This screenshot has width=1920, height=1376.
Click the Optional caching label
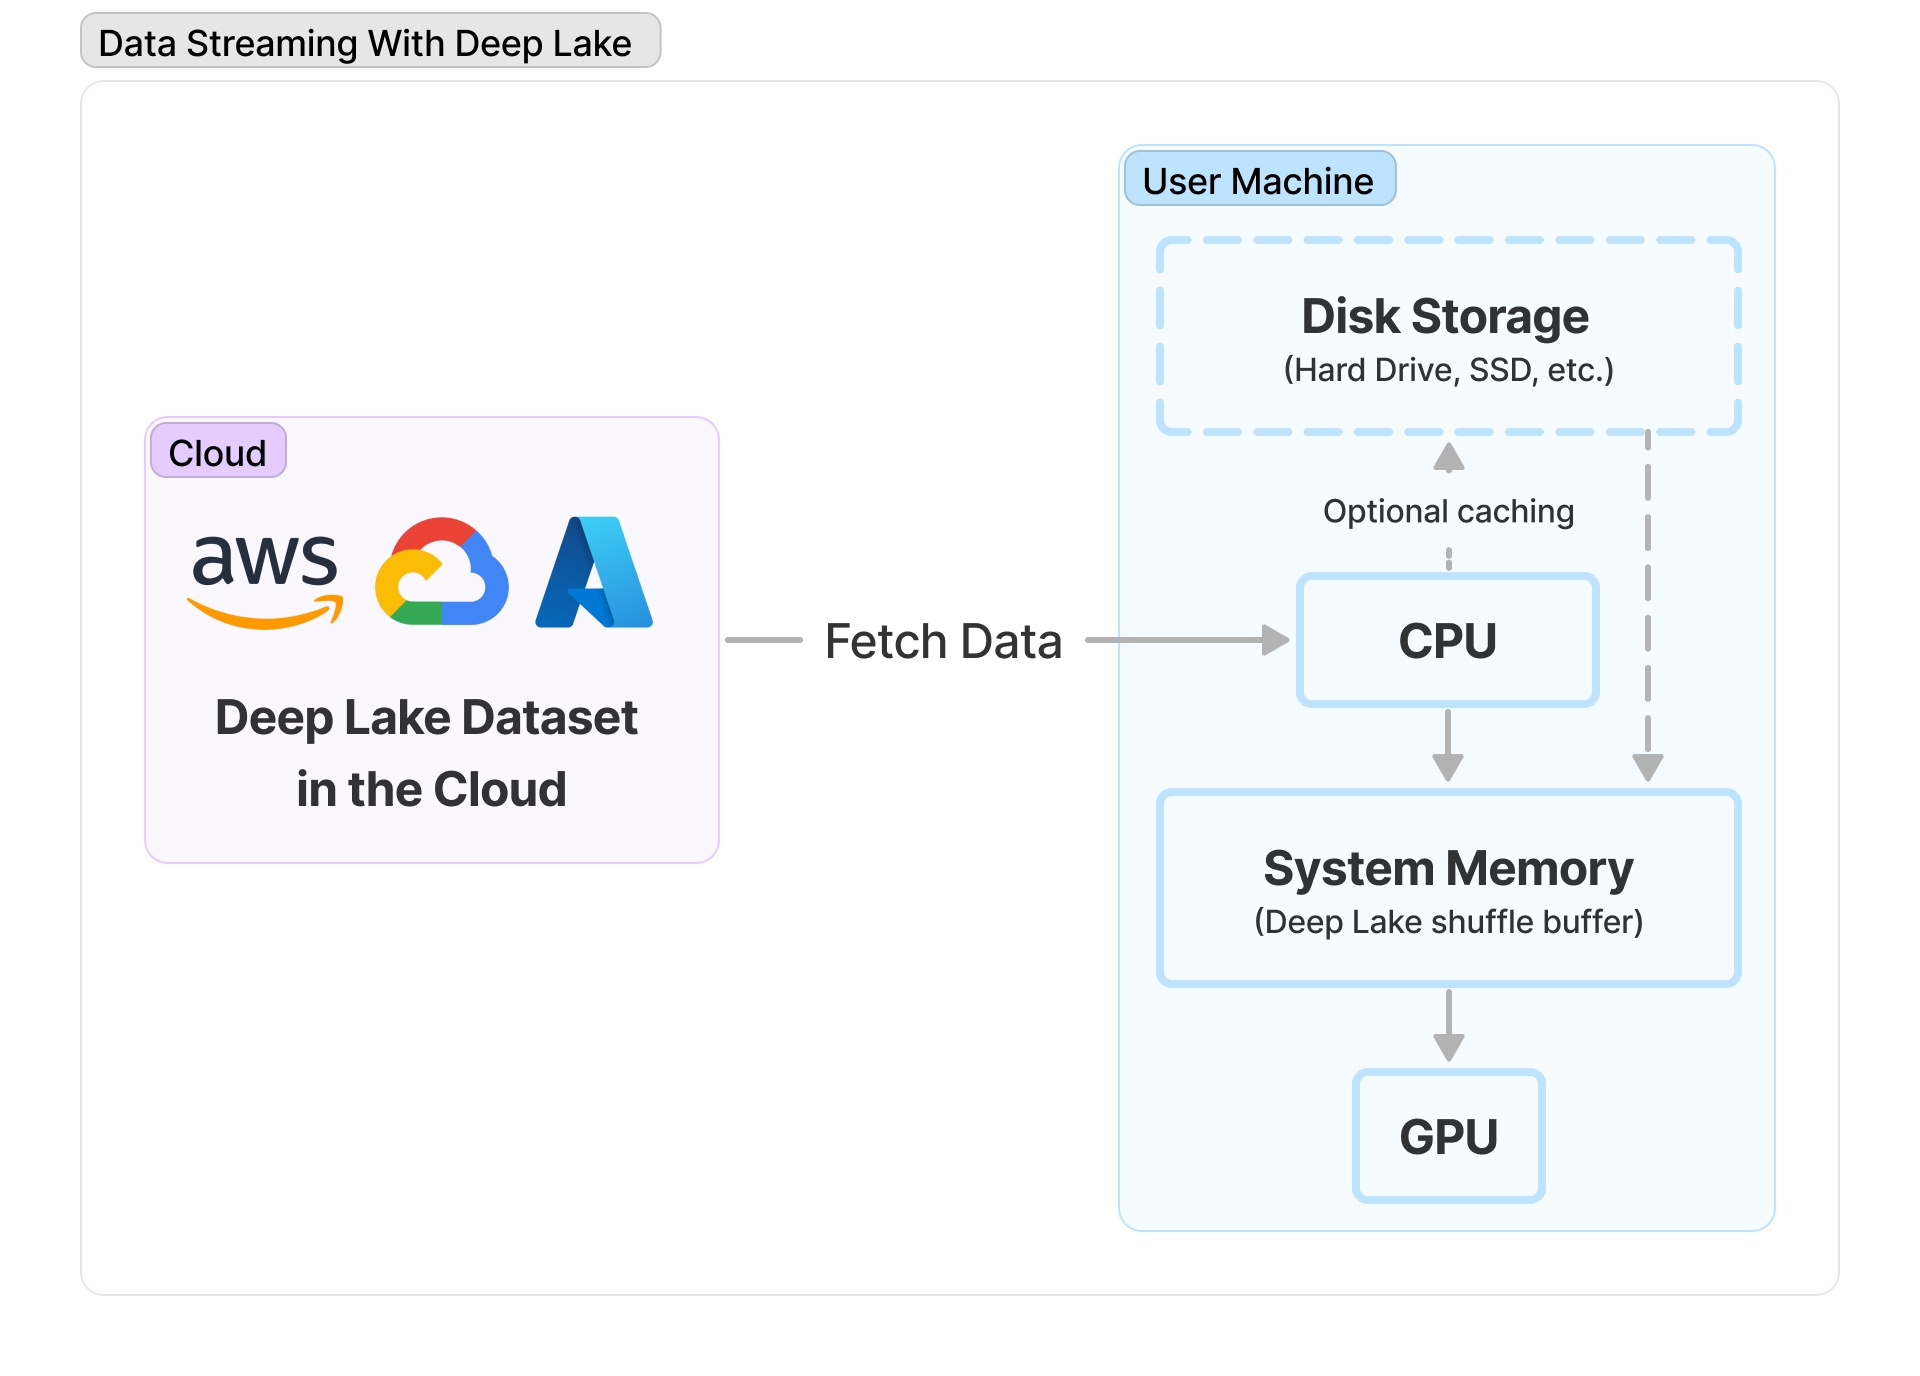(x=1448, y=511)
